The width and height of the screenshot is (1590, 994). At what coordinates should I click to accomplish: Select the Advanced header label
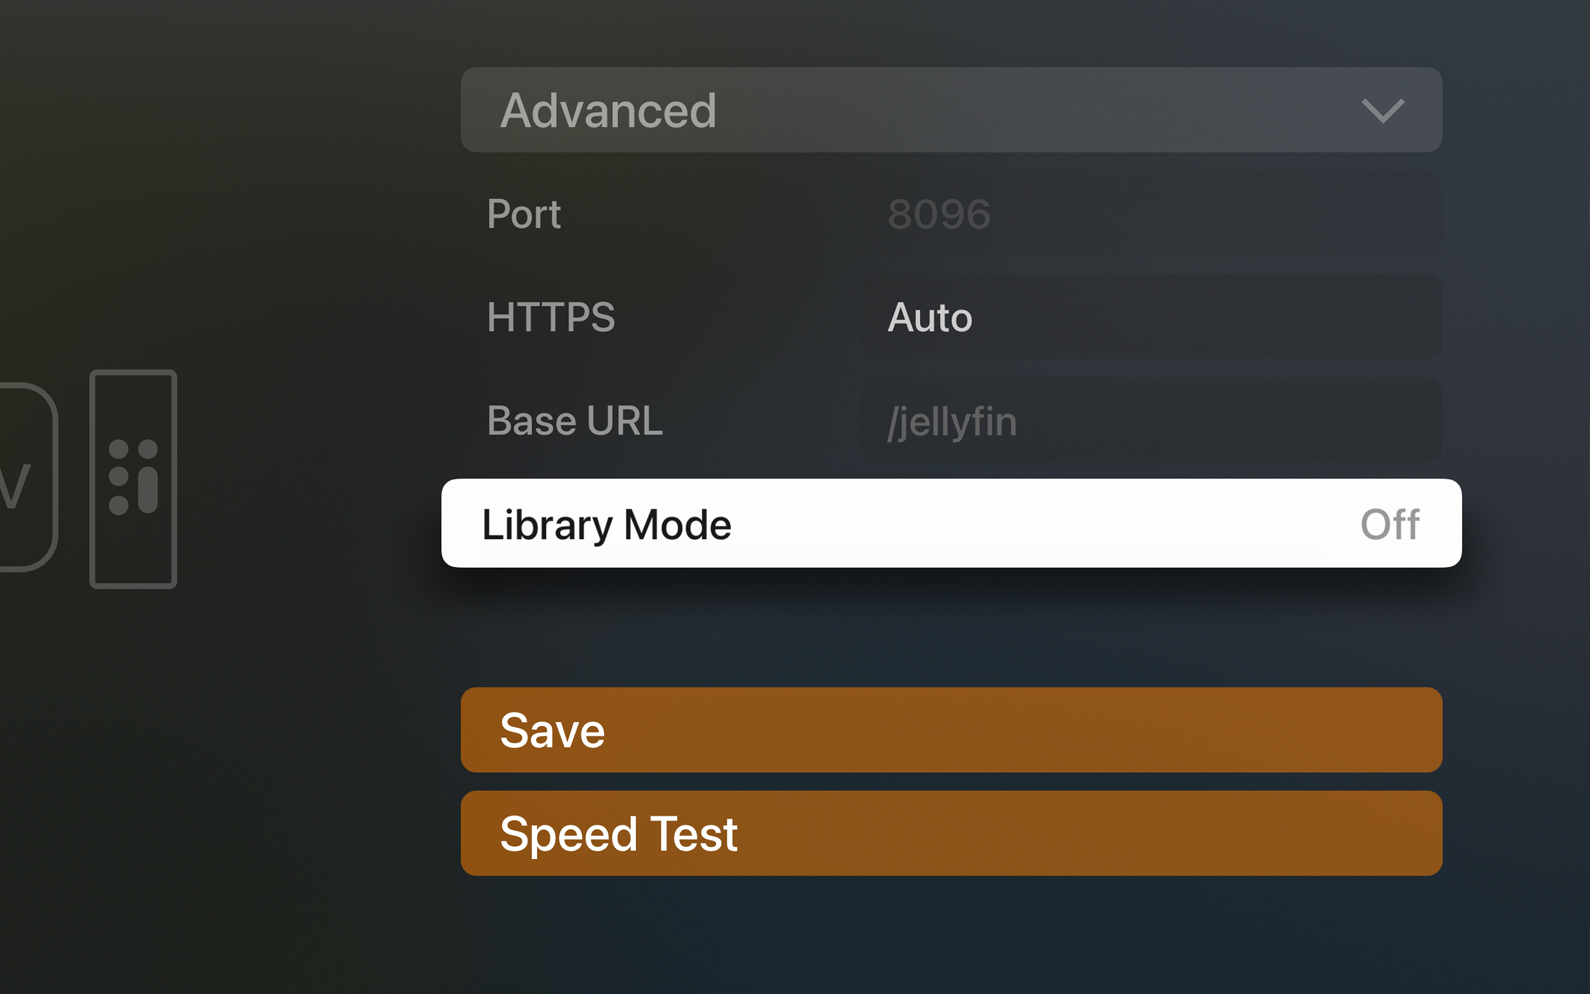pos(608,111)
